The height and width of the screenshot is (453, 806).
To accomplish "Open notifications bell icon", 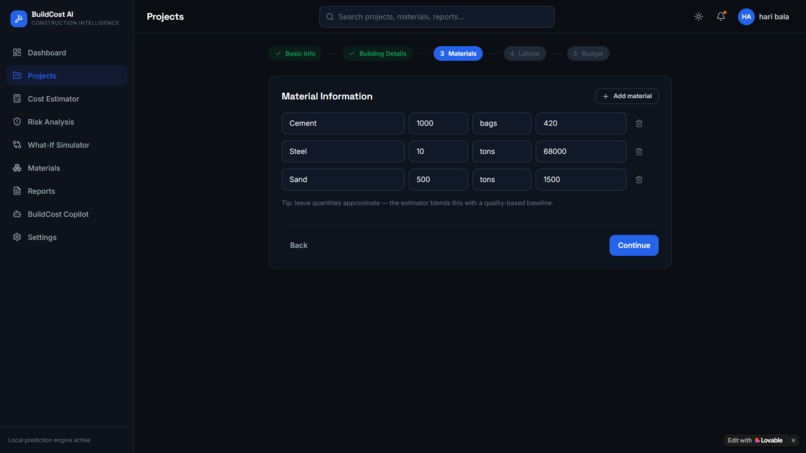I will [x=721, y=16].
